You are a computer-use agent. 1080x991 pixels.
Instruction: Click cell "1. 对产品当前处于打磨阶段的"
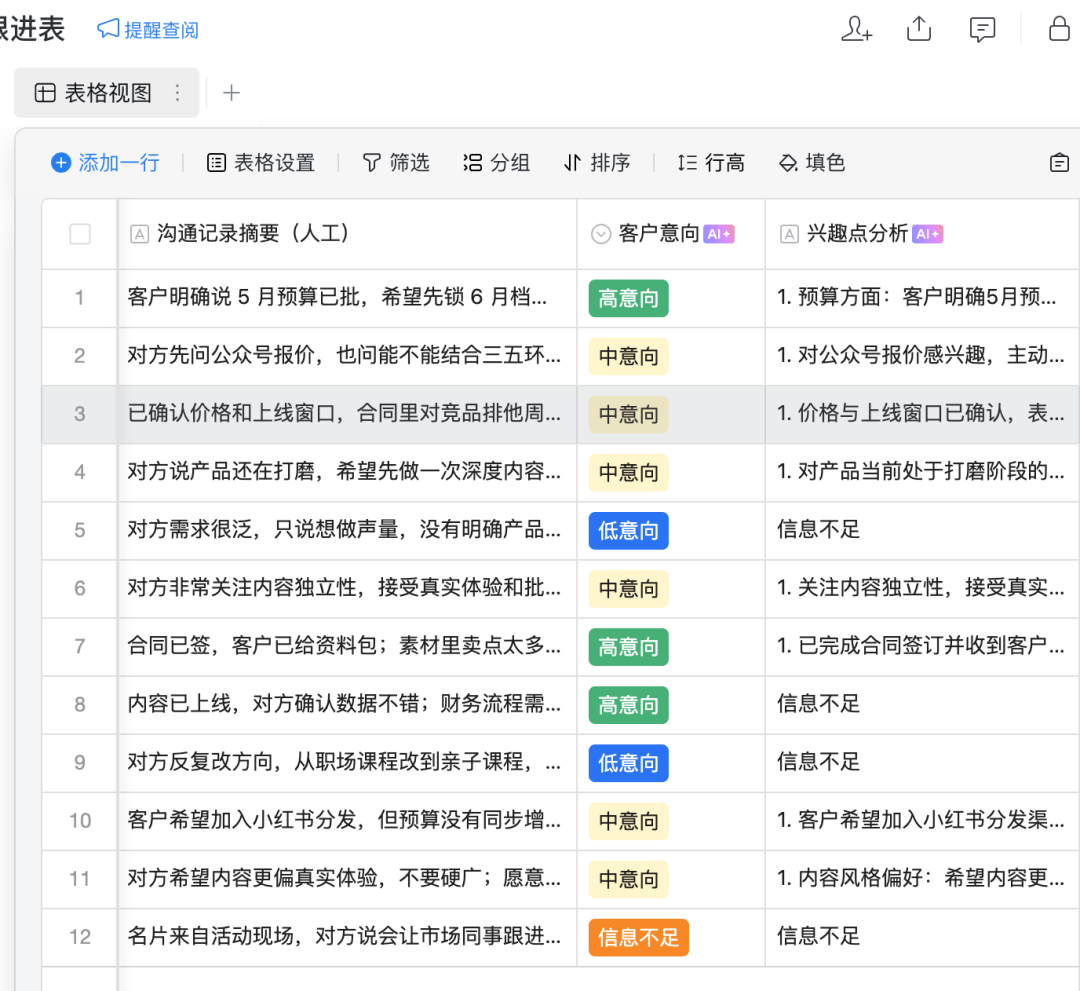(922, 472)
